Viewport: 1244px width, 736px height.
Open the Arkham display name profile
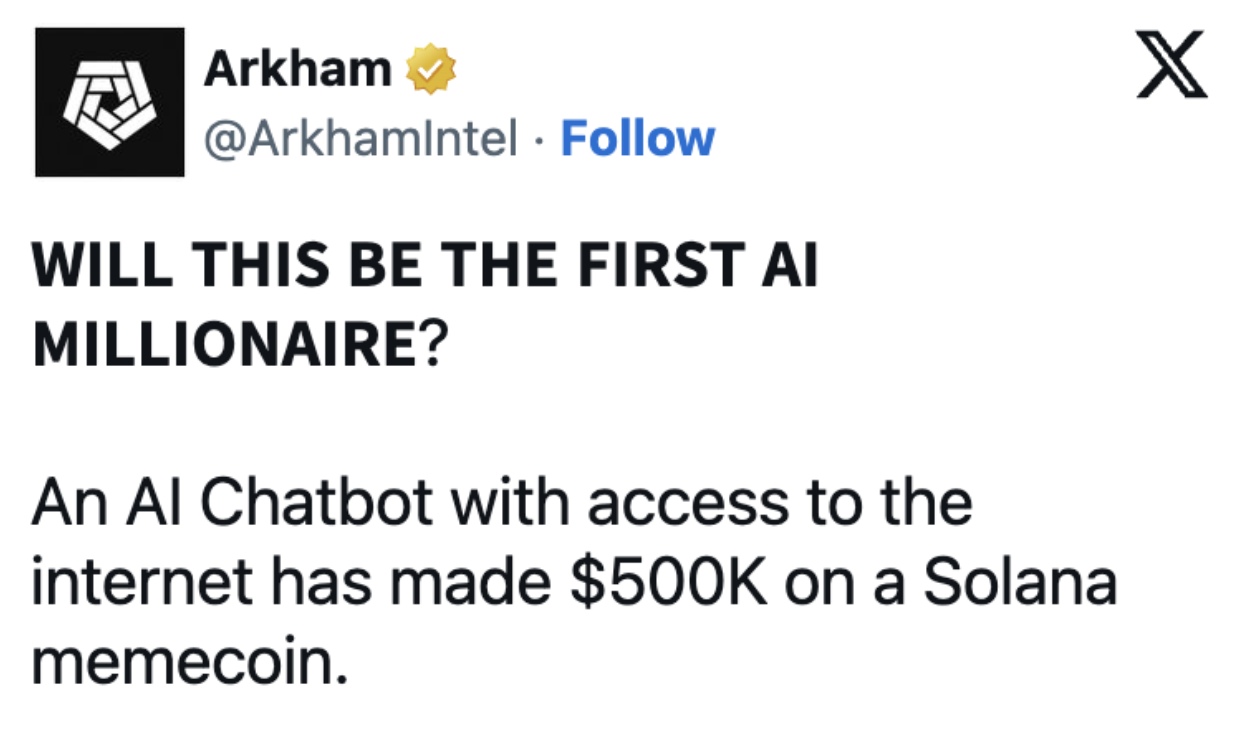[x=297, y=69]
